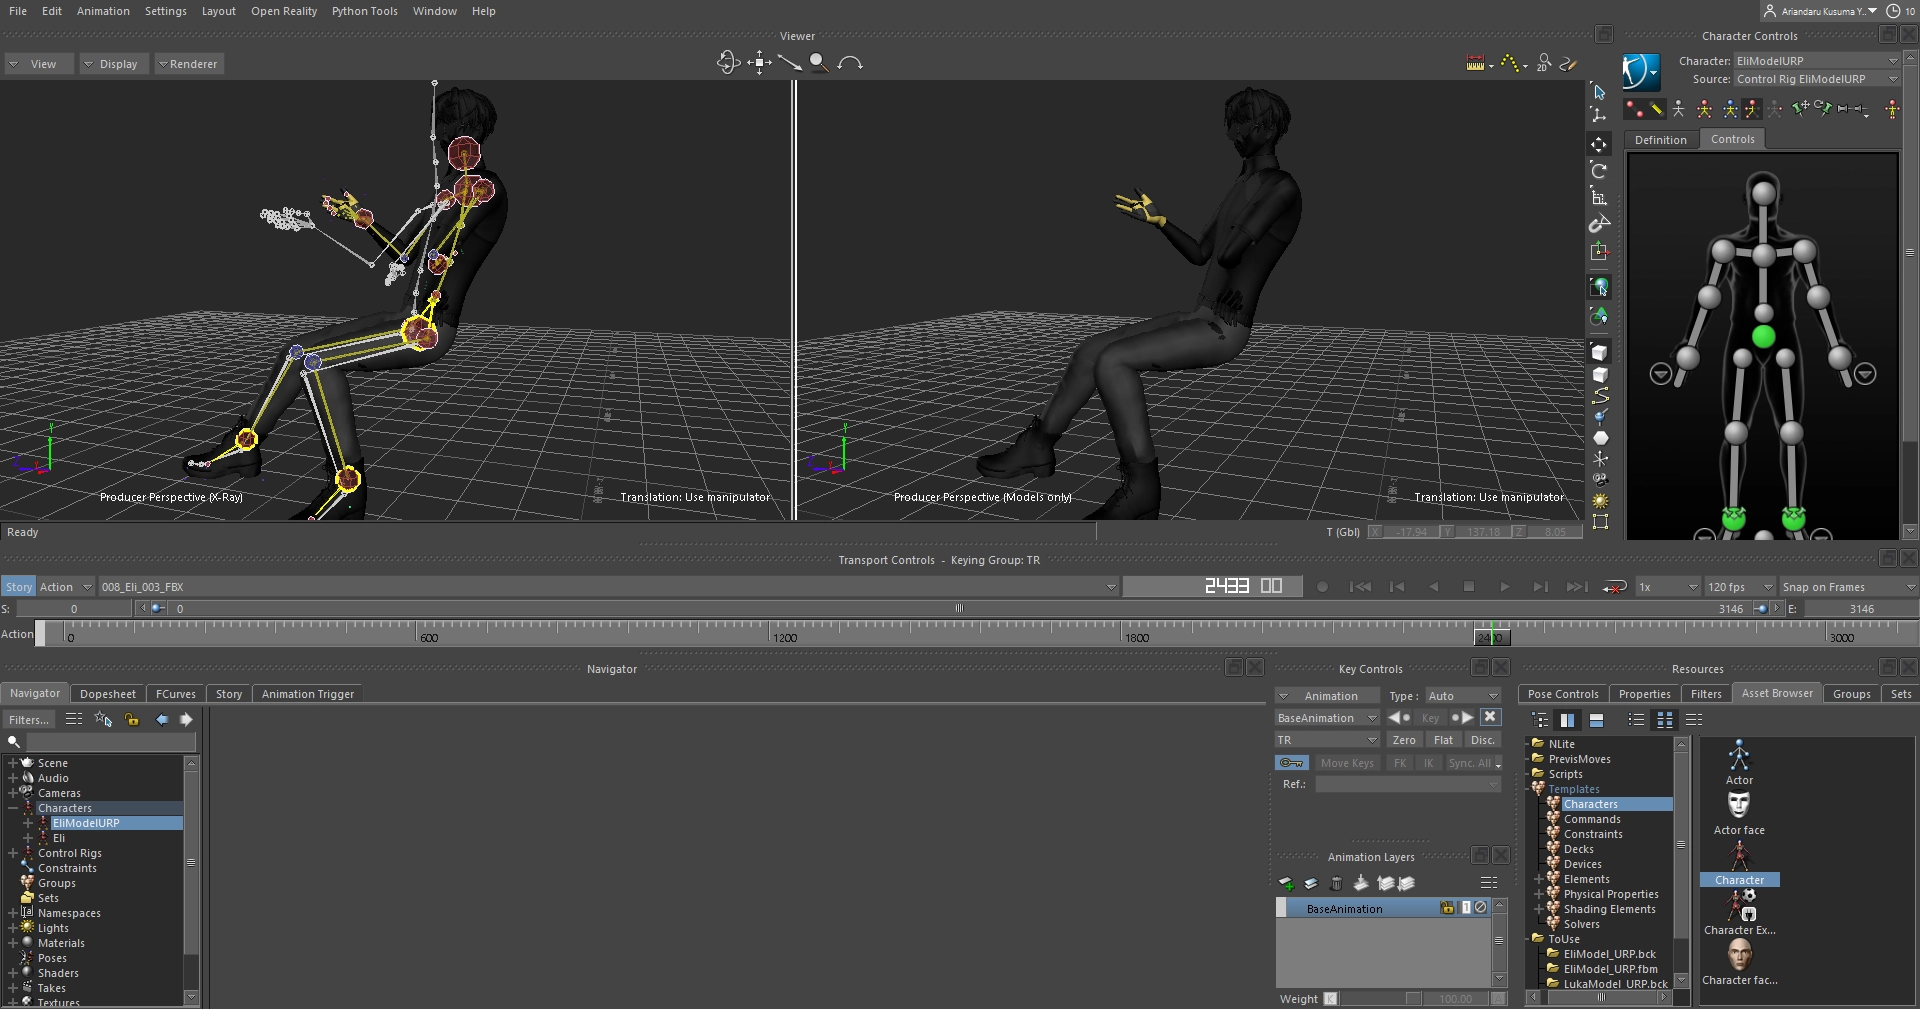Image resolution: width=1920 pixels, height=1009 pixels.
Task: Click the path curve icon in viewer sidebar
Action: point(1600,395)
